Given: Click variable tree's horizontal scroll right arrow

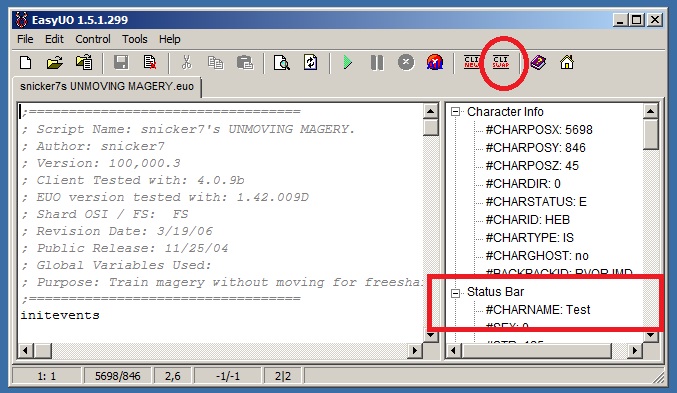Looking at the screenshot, I should click(634, 350).
